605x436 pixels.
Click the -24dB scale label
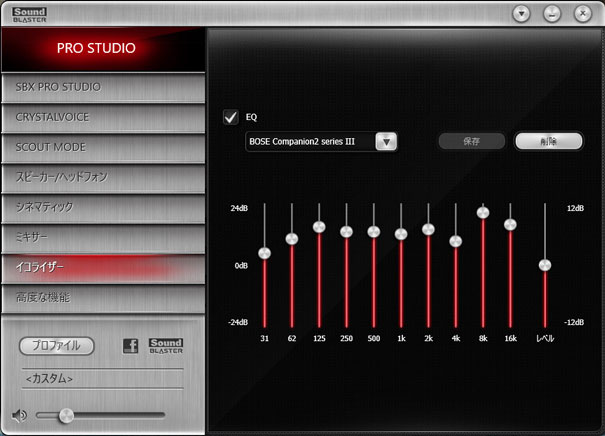pyautogui.click(x=238, y=322)
